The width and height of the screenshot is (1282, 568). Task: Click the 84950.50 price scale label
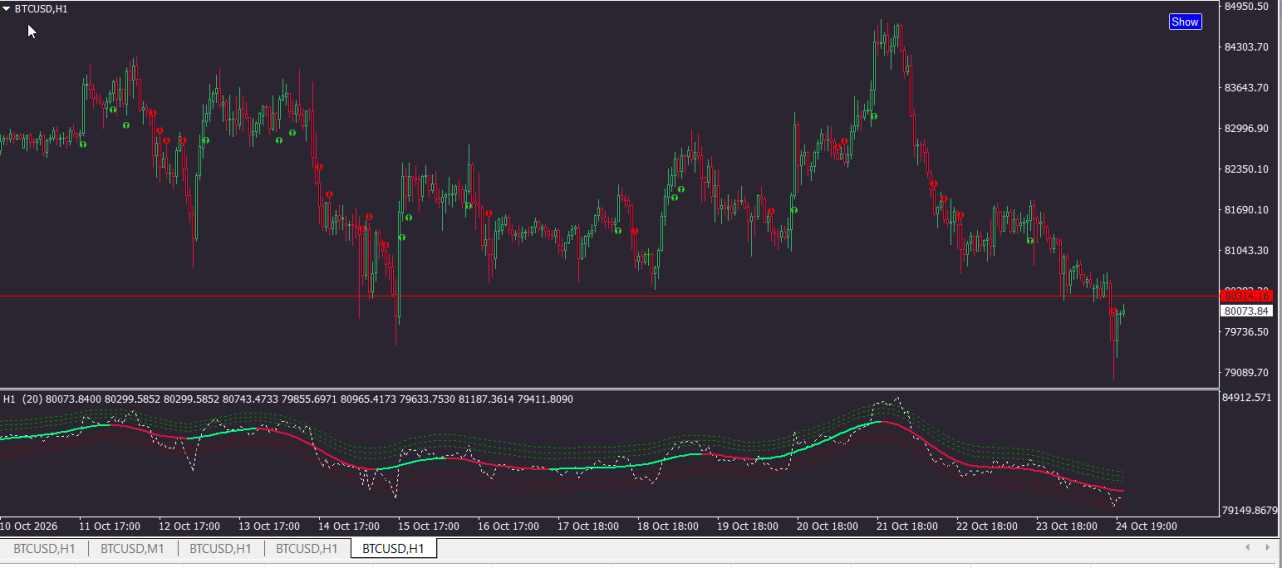click(x=1246, y=6)
